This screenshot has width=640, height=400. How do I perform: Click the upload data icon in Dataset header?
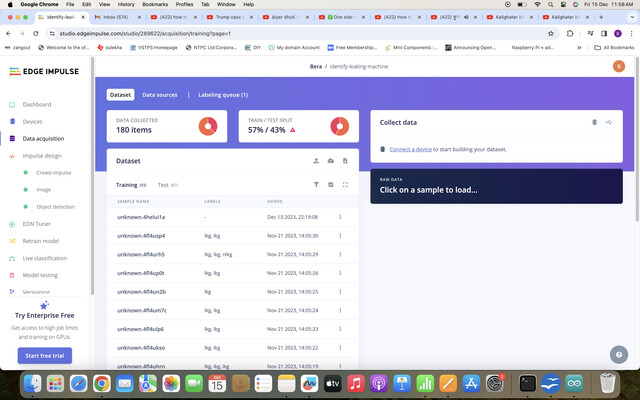click(x=316, y=161)
